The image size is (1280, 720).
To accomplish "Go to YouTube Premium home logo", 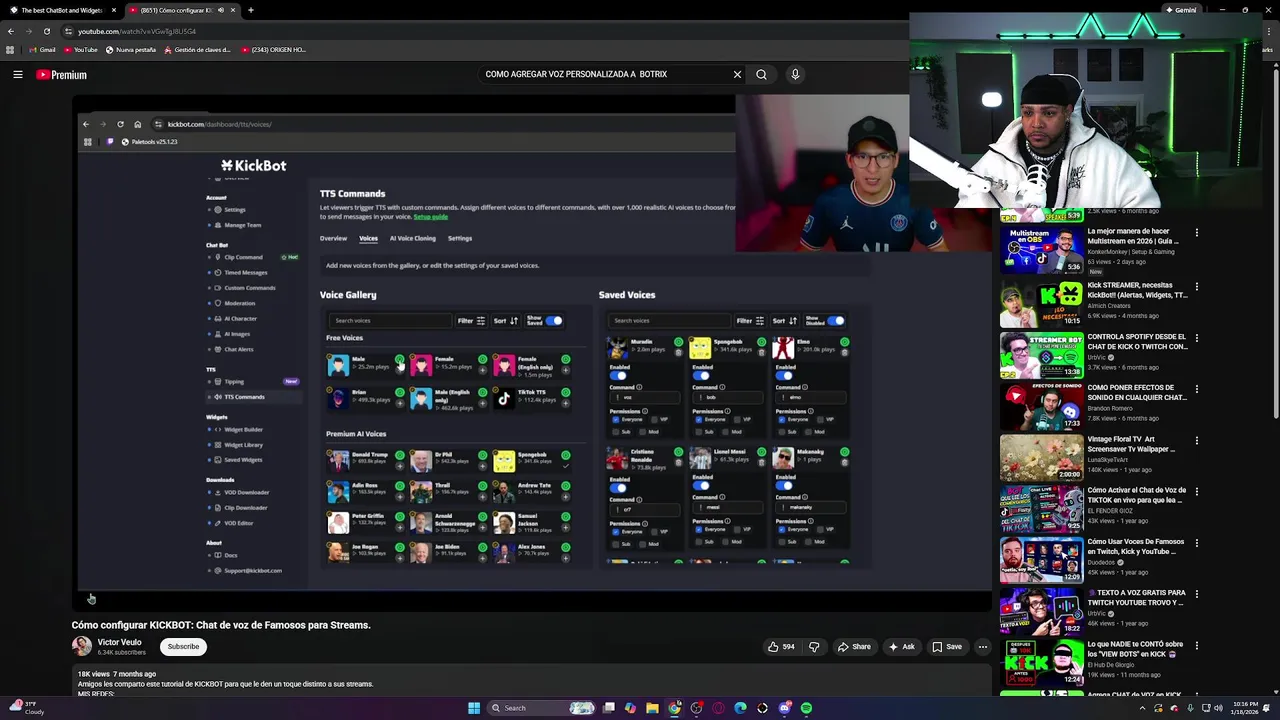I will pos(62,75).
